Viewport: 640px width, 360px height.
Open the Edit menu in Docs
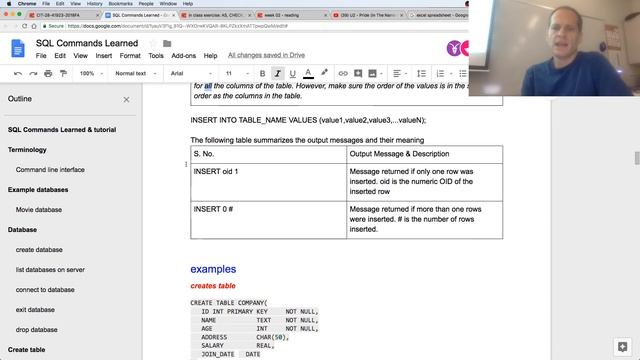click(60, 56)
